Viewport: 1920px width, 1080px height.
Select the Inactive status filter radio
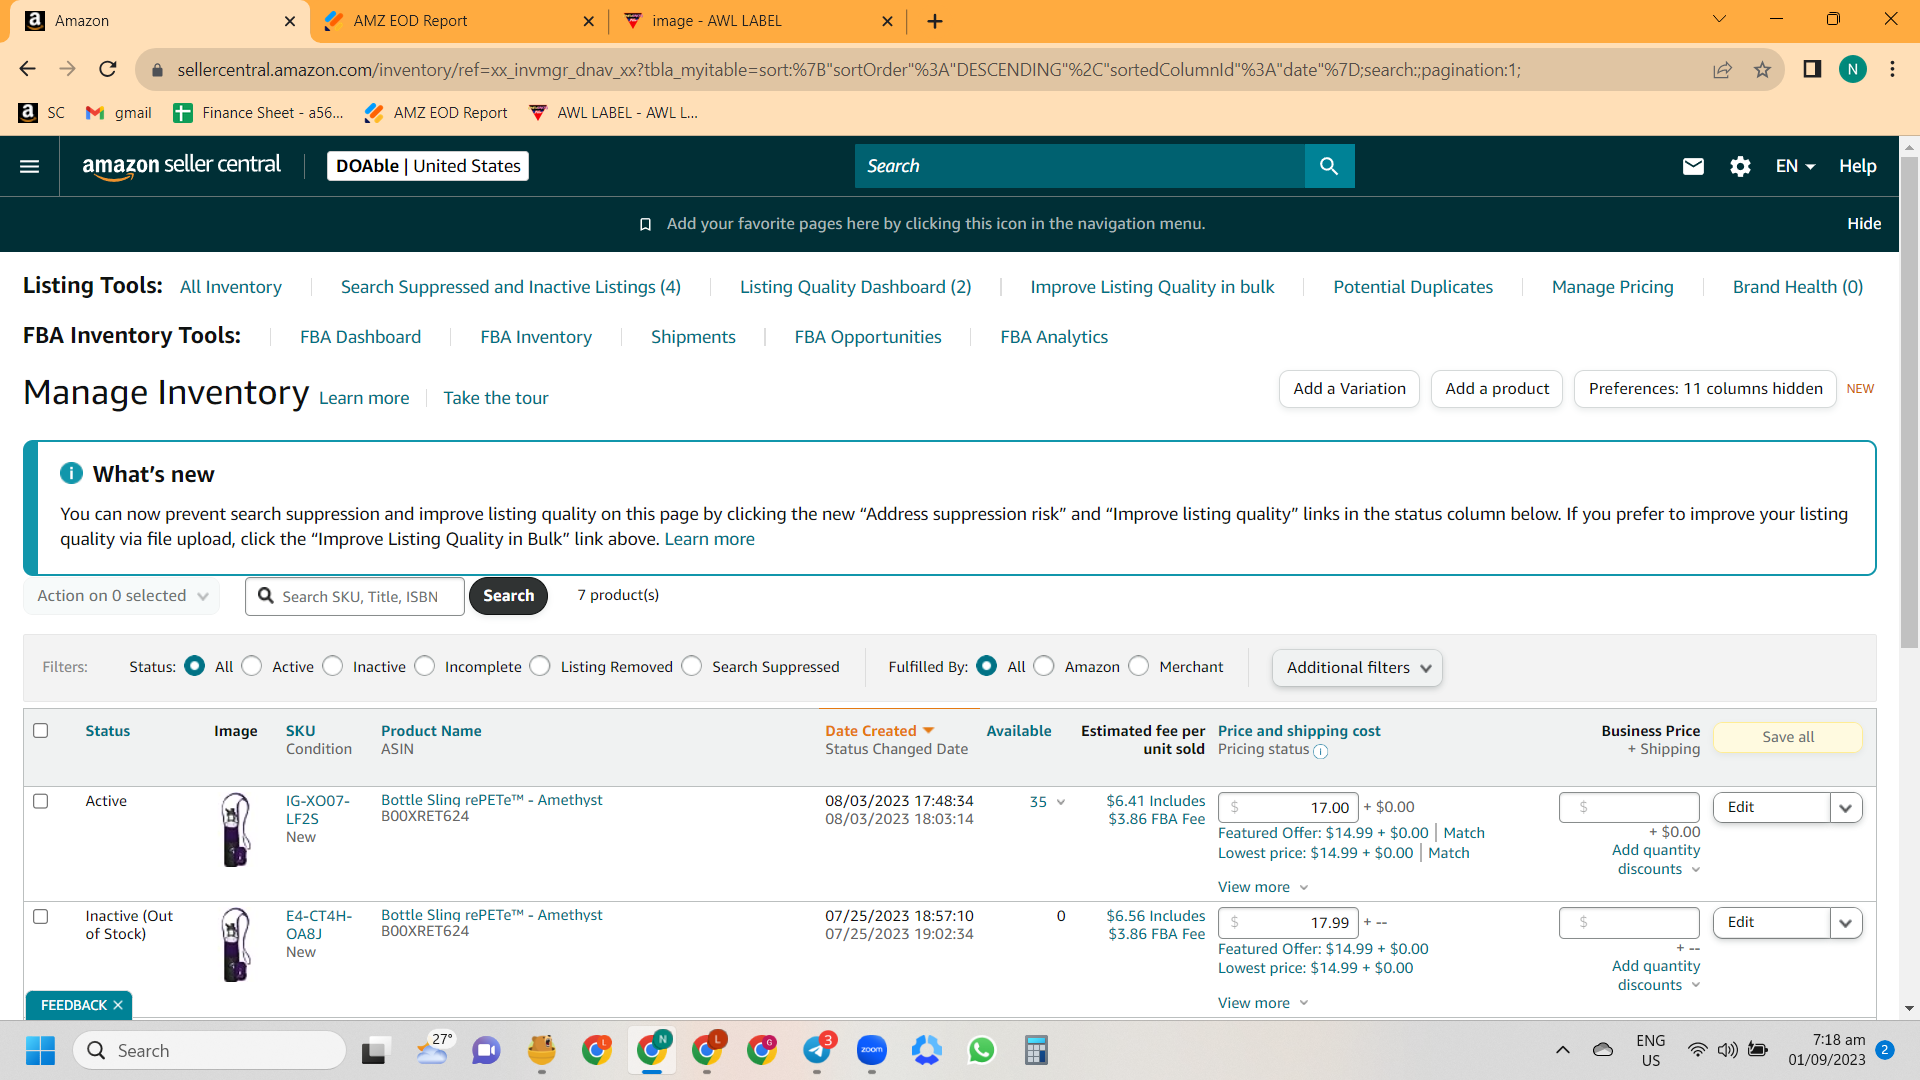pos(333,666)
